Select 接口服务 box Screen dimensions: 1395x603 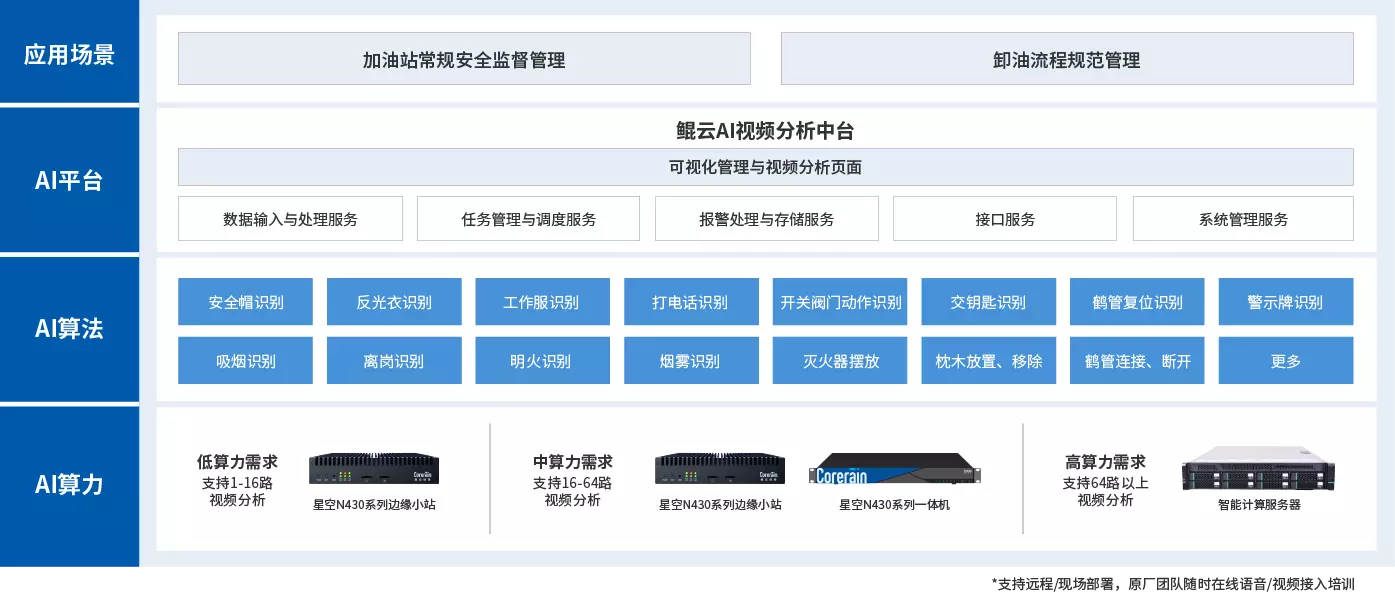[x=1005, y=219]
